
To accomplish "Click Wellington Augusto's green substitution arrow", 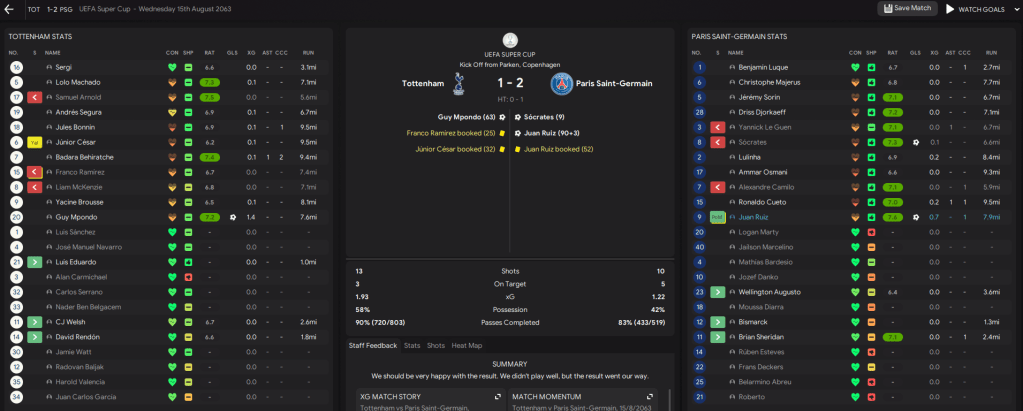I will coord(717,292).
